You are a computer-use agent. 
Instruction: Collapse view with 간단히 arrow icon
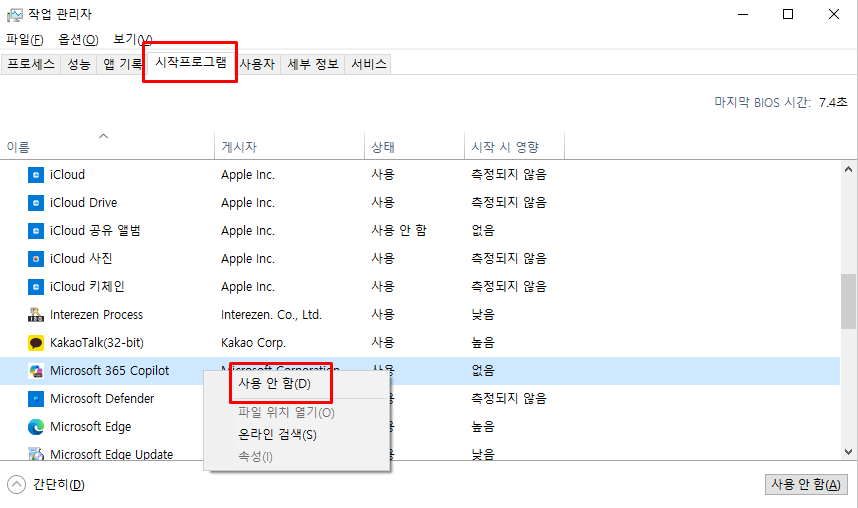tap(16, 484)
